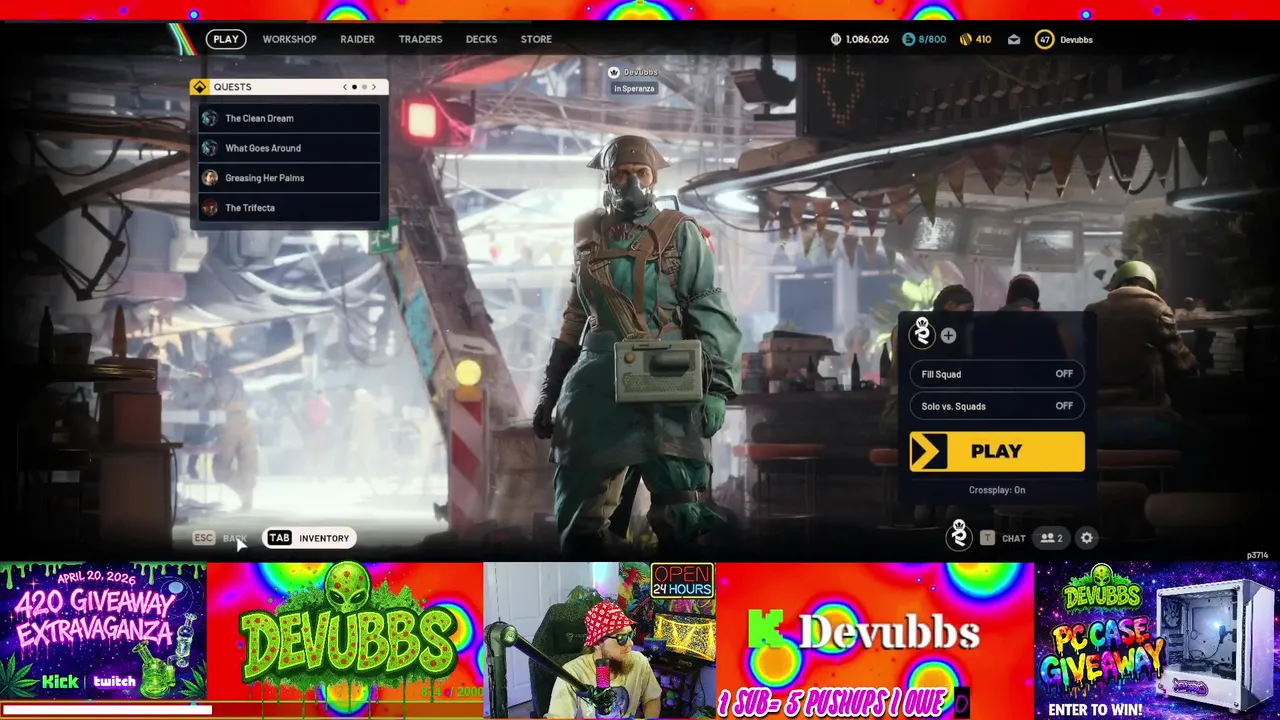This screenshot has width=1280, height=720.
Task: Click the white progress bar at bottom-left
Action: (x=108, y=710)
